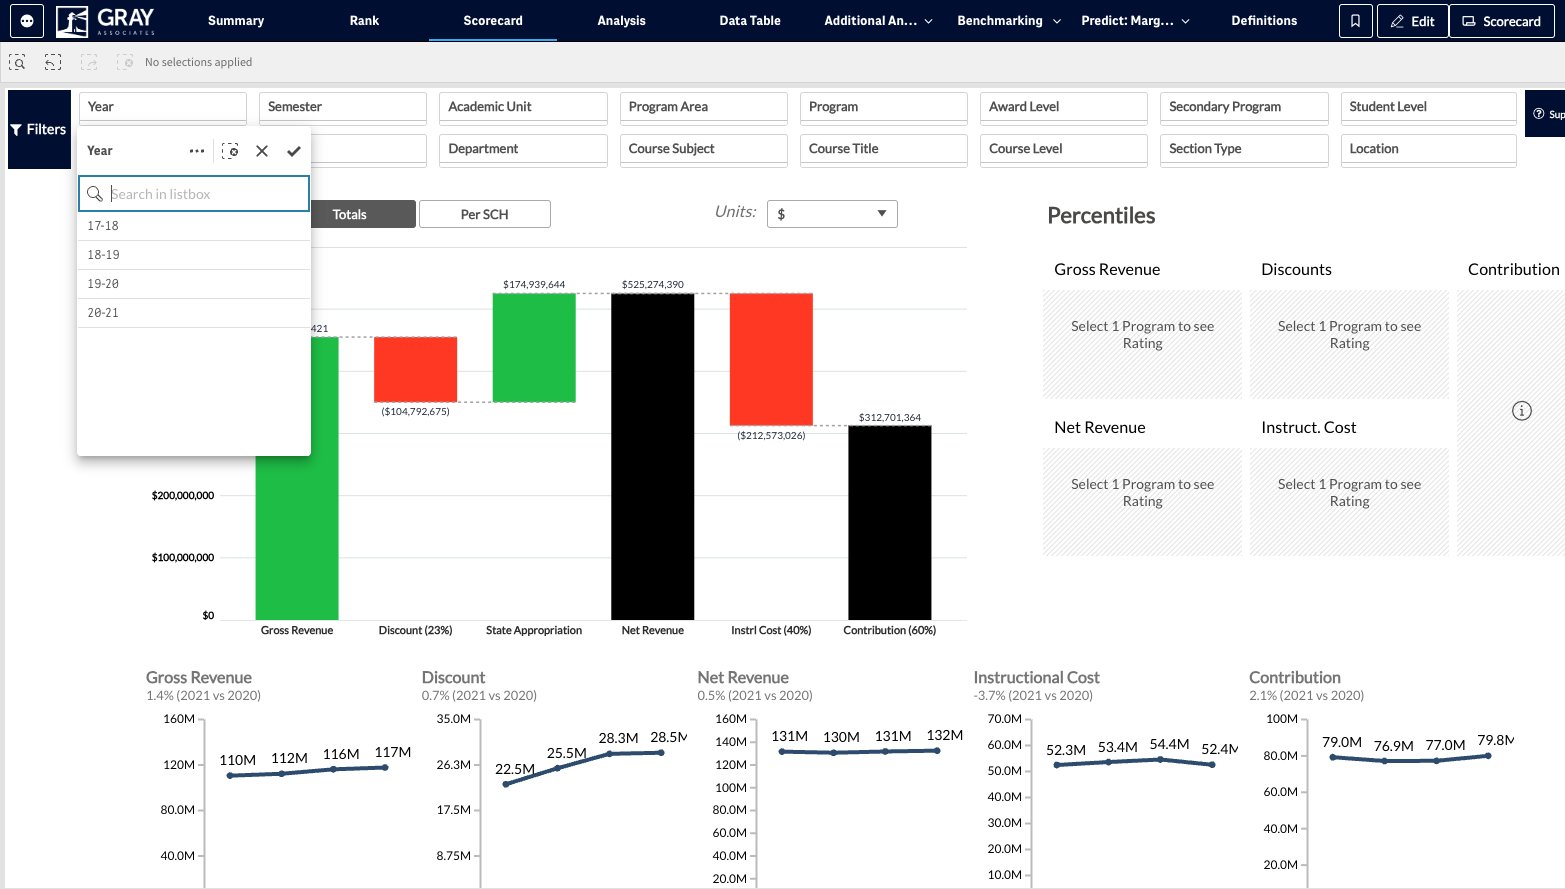1565x889 pixels.
Task: Select year 17-18 in listbox
Action: (194, 226)
